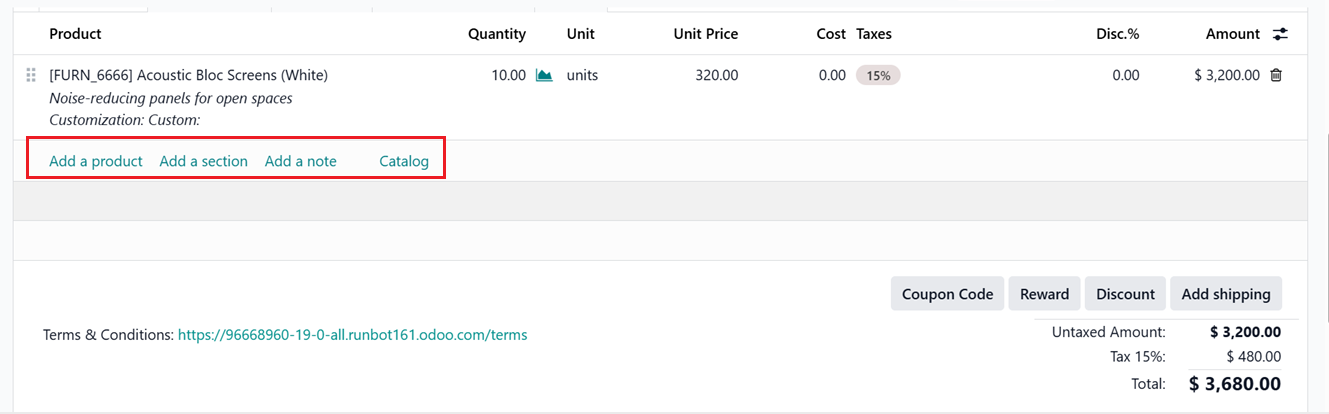1329x414 pixels.
Task: Open the Terms & Conditions URL
Action: point(352,335)
